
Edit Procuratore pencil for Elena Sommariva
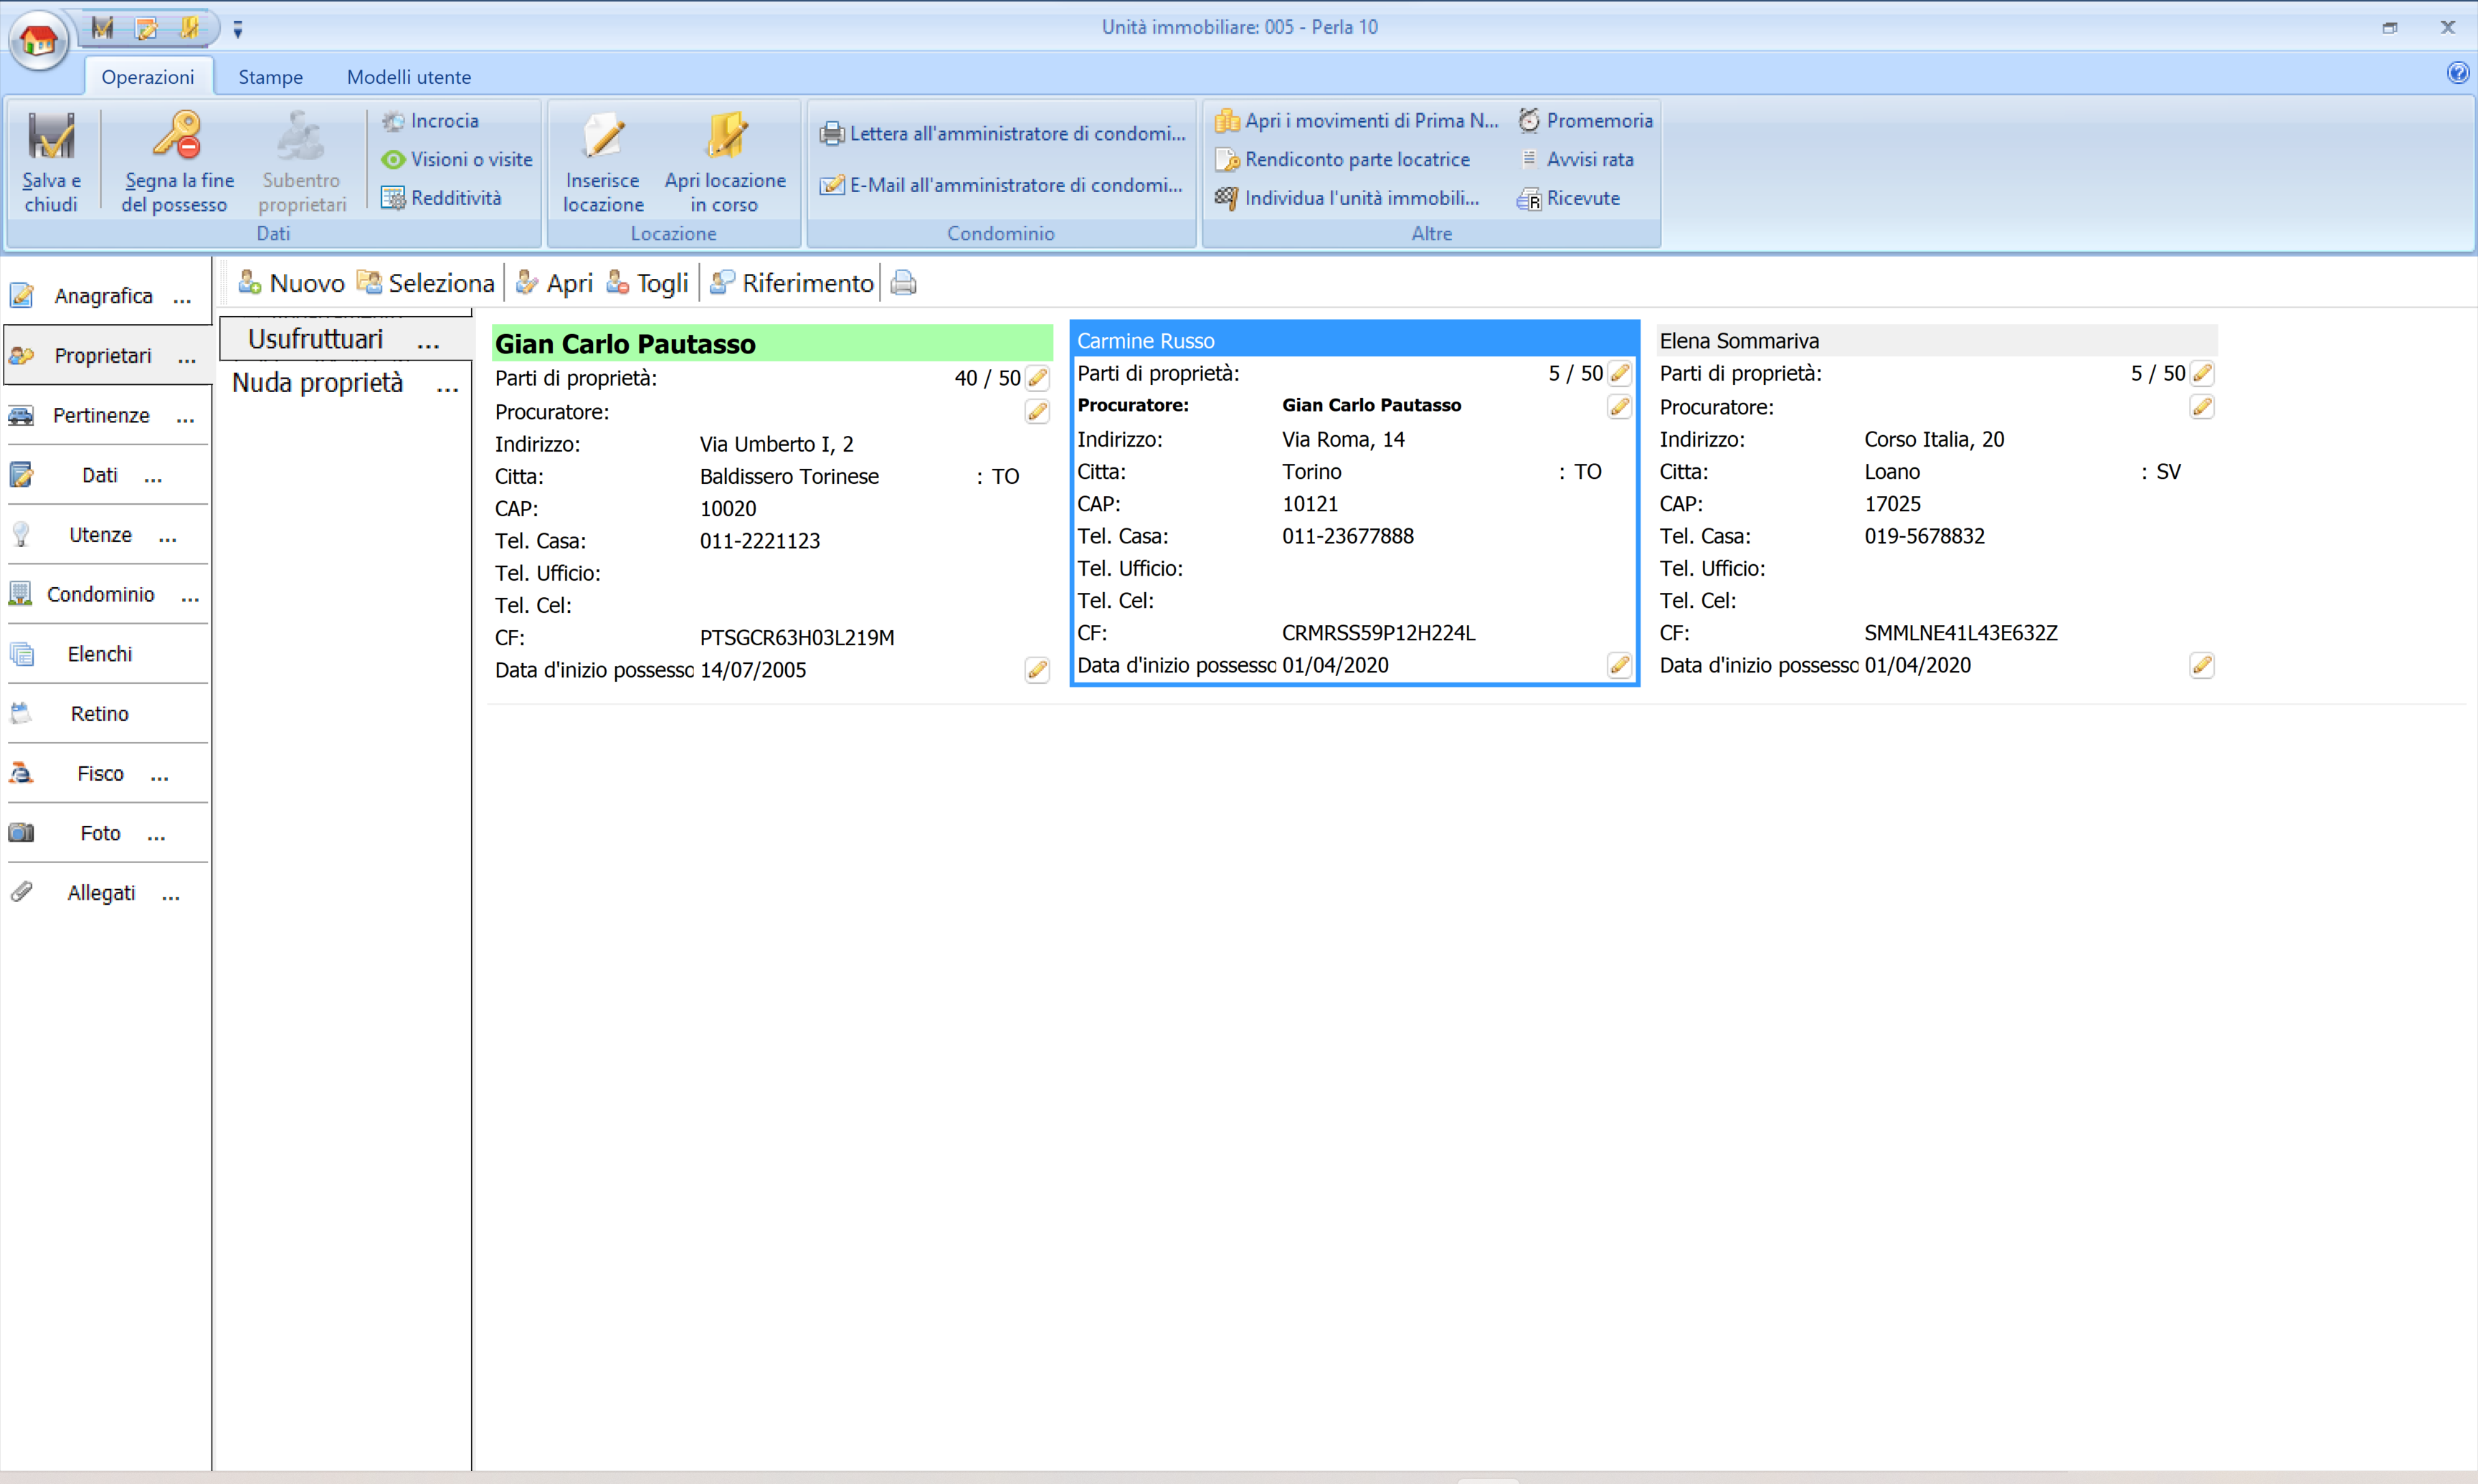coord(2201,407)
